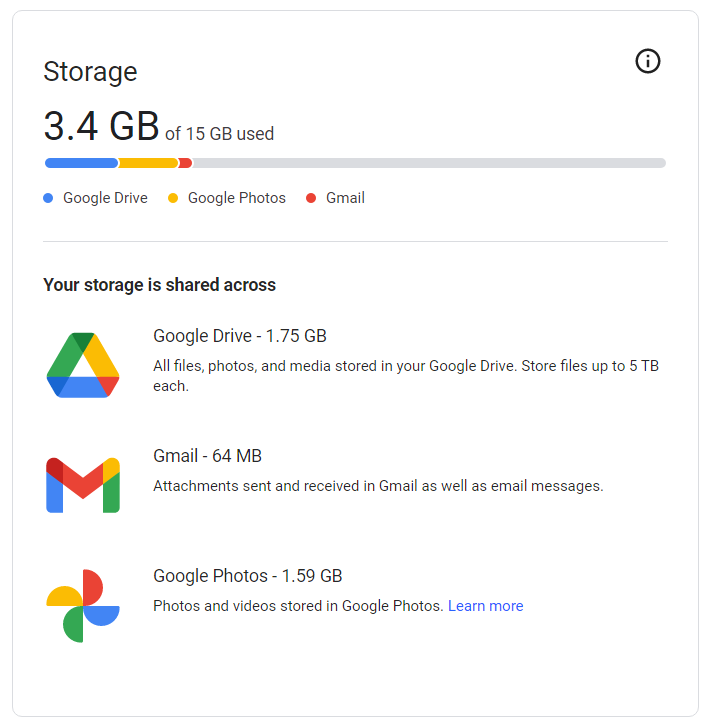Click the 'of 15 GB used' text
This screenshot has width=710, height=726.
(x=219, y=134)
